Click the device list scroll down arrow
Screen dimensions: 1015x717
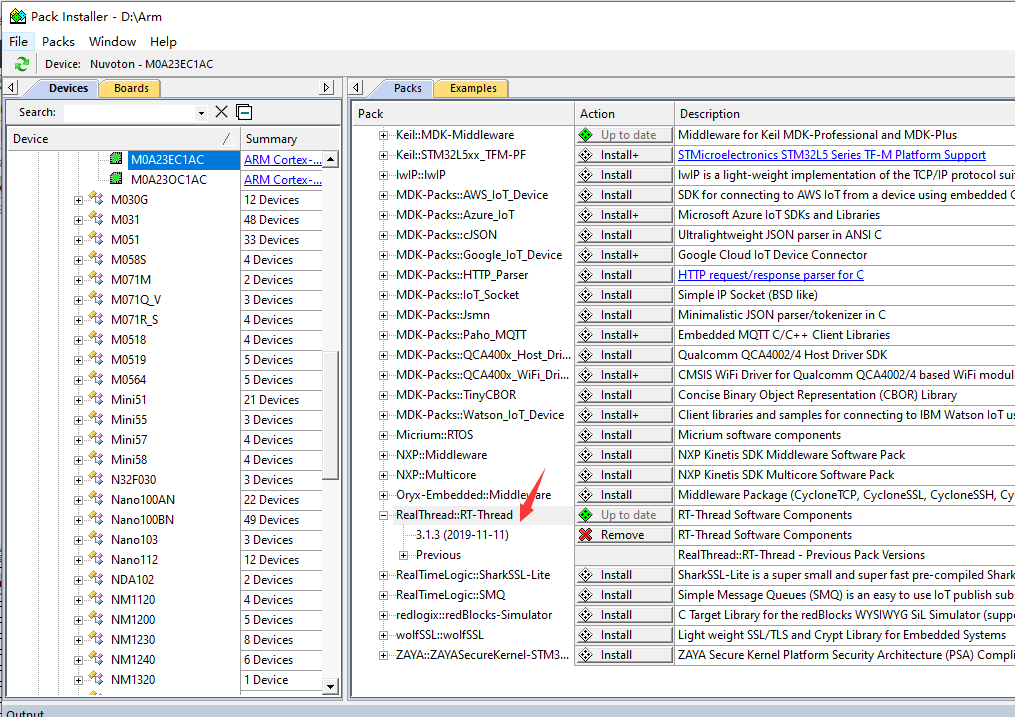click(x=331, y=686)
